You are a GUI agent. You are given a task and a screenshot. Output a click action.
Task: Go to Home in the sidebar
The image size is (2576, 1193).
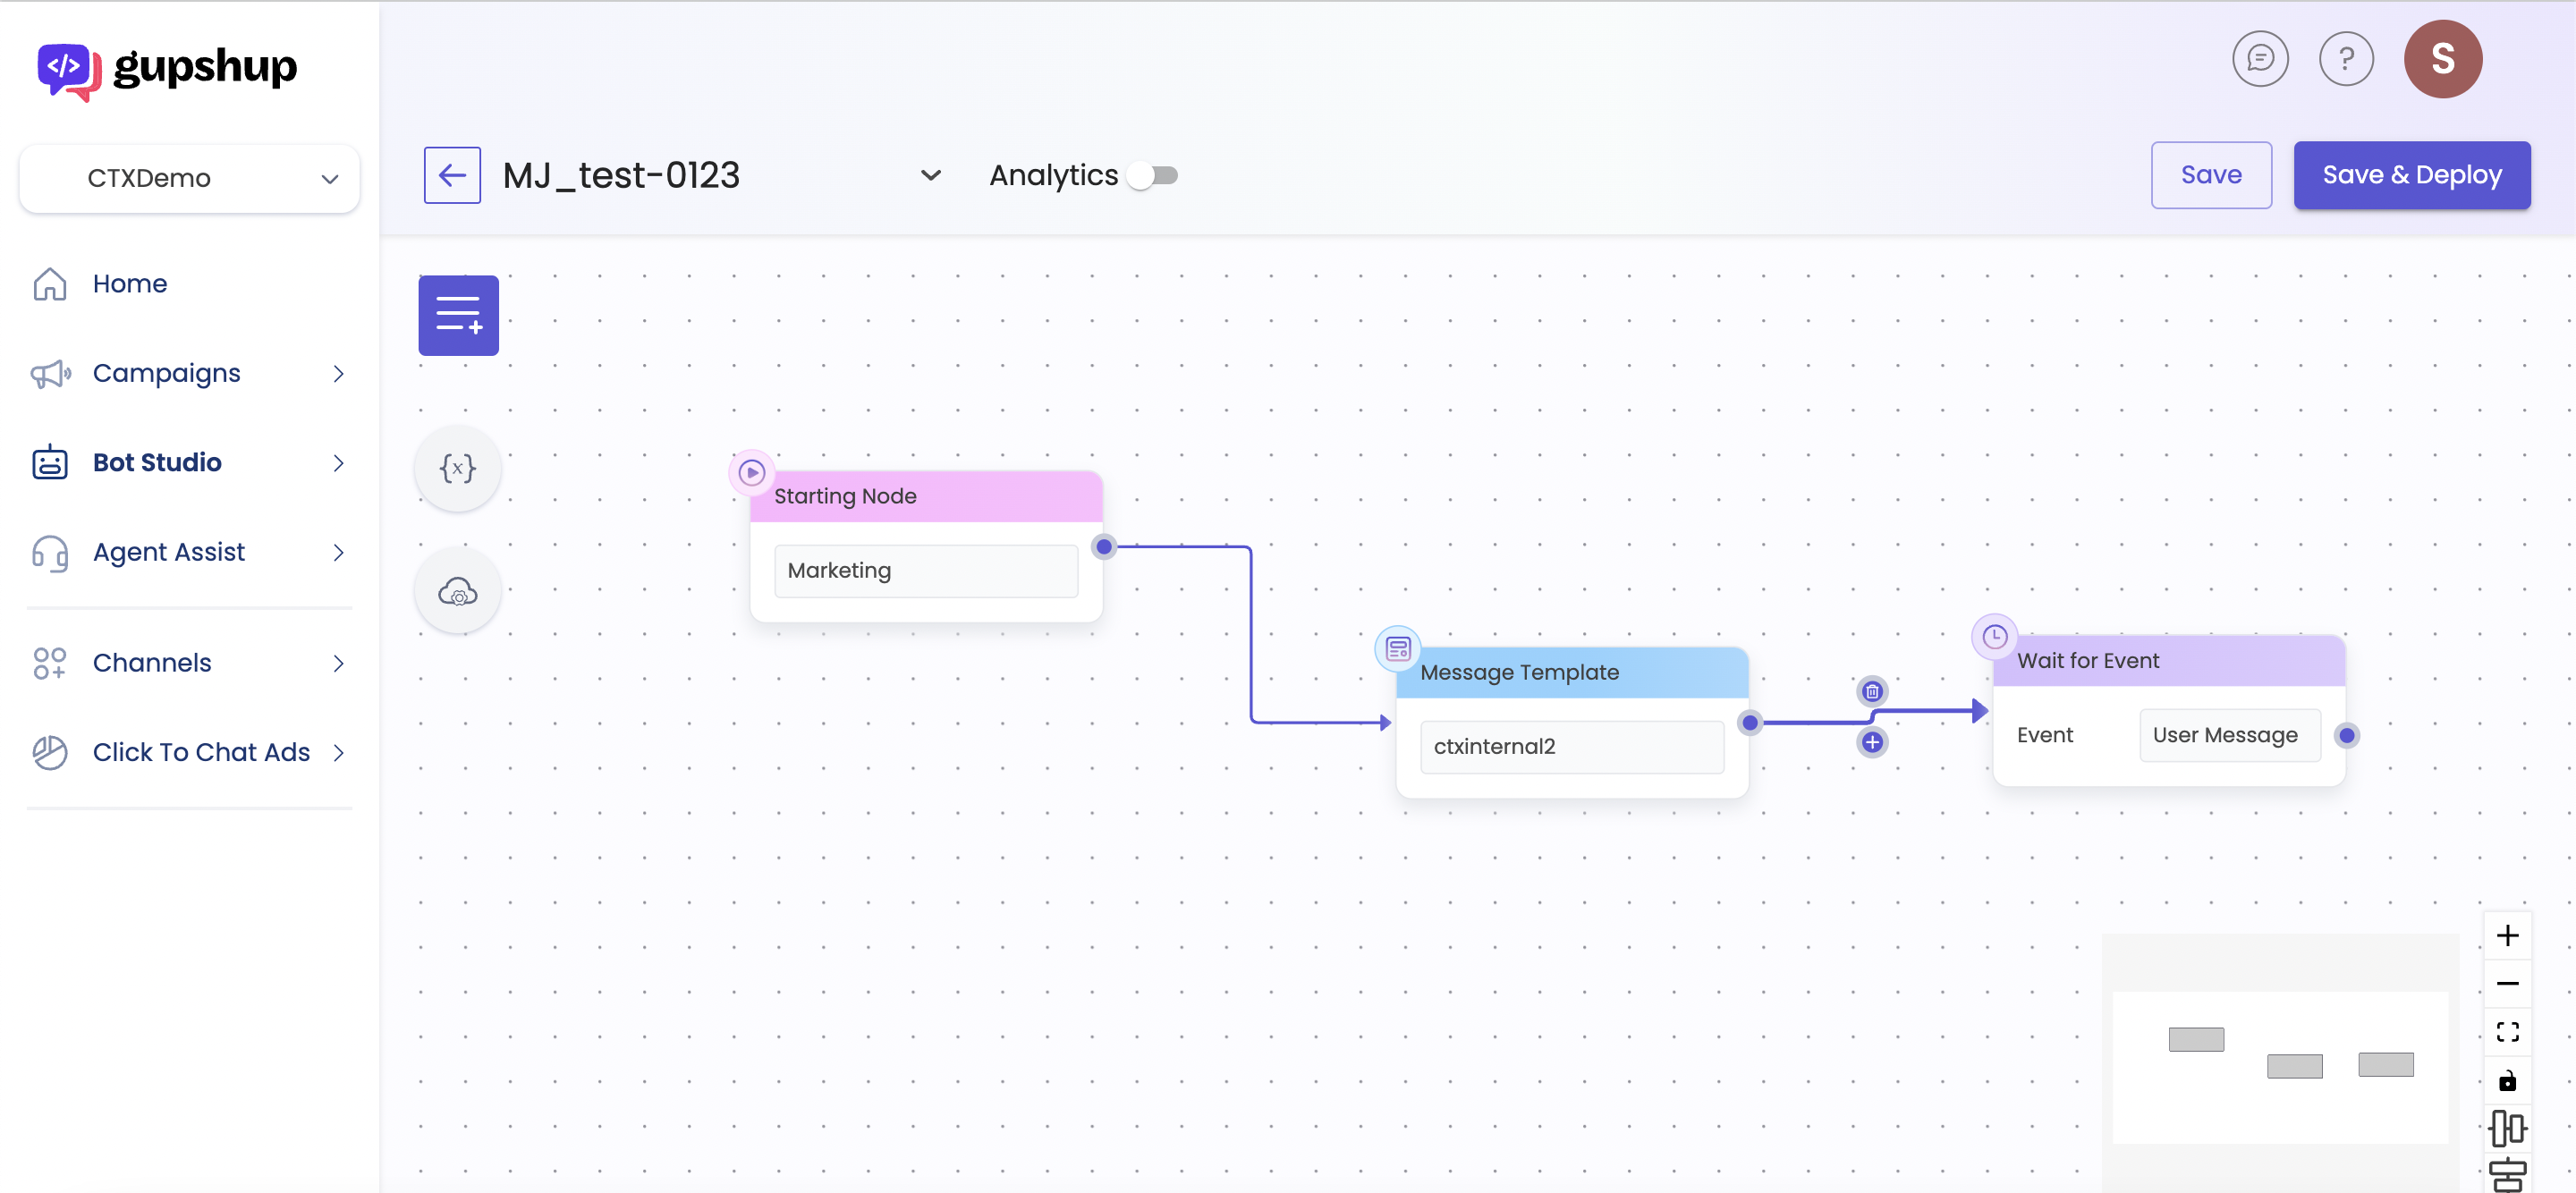click(130, 284)
